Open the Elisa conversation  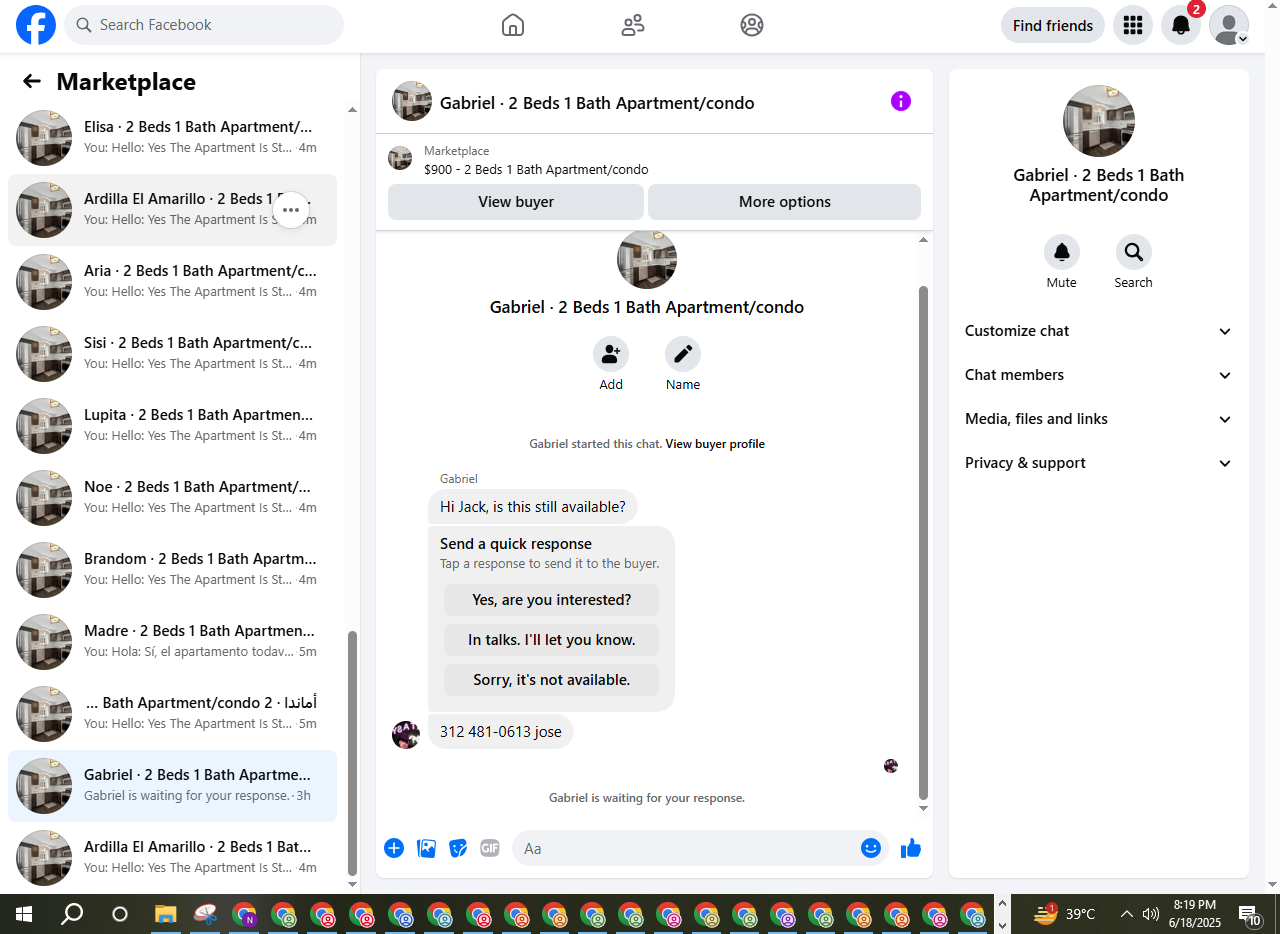tap(172, 138)
